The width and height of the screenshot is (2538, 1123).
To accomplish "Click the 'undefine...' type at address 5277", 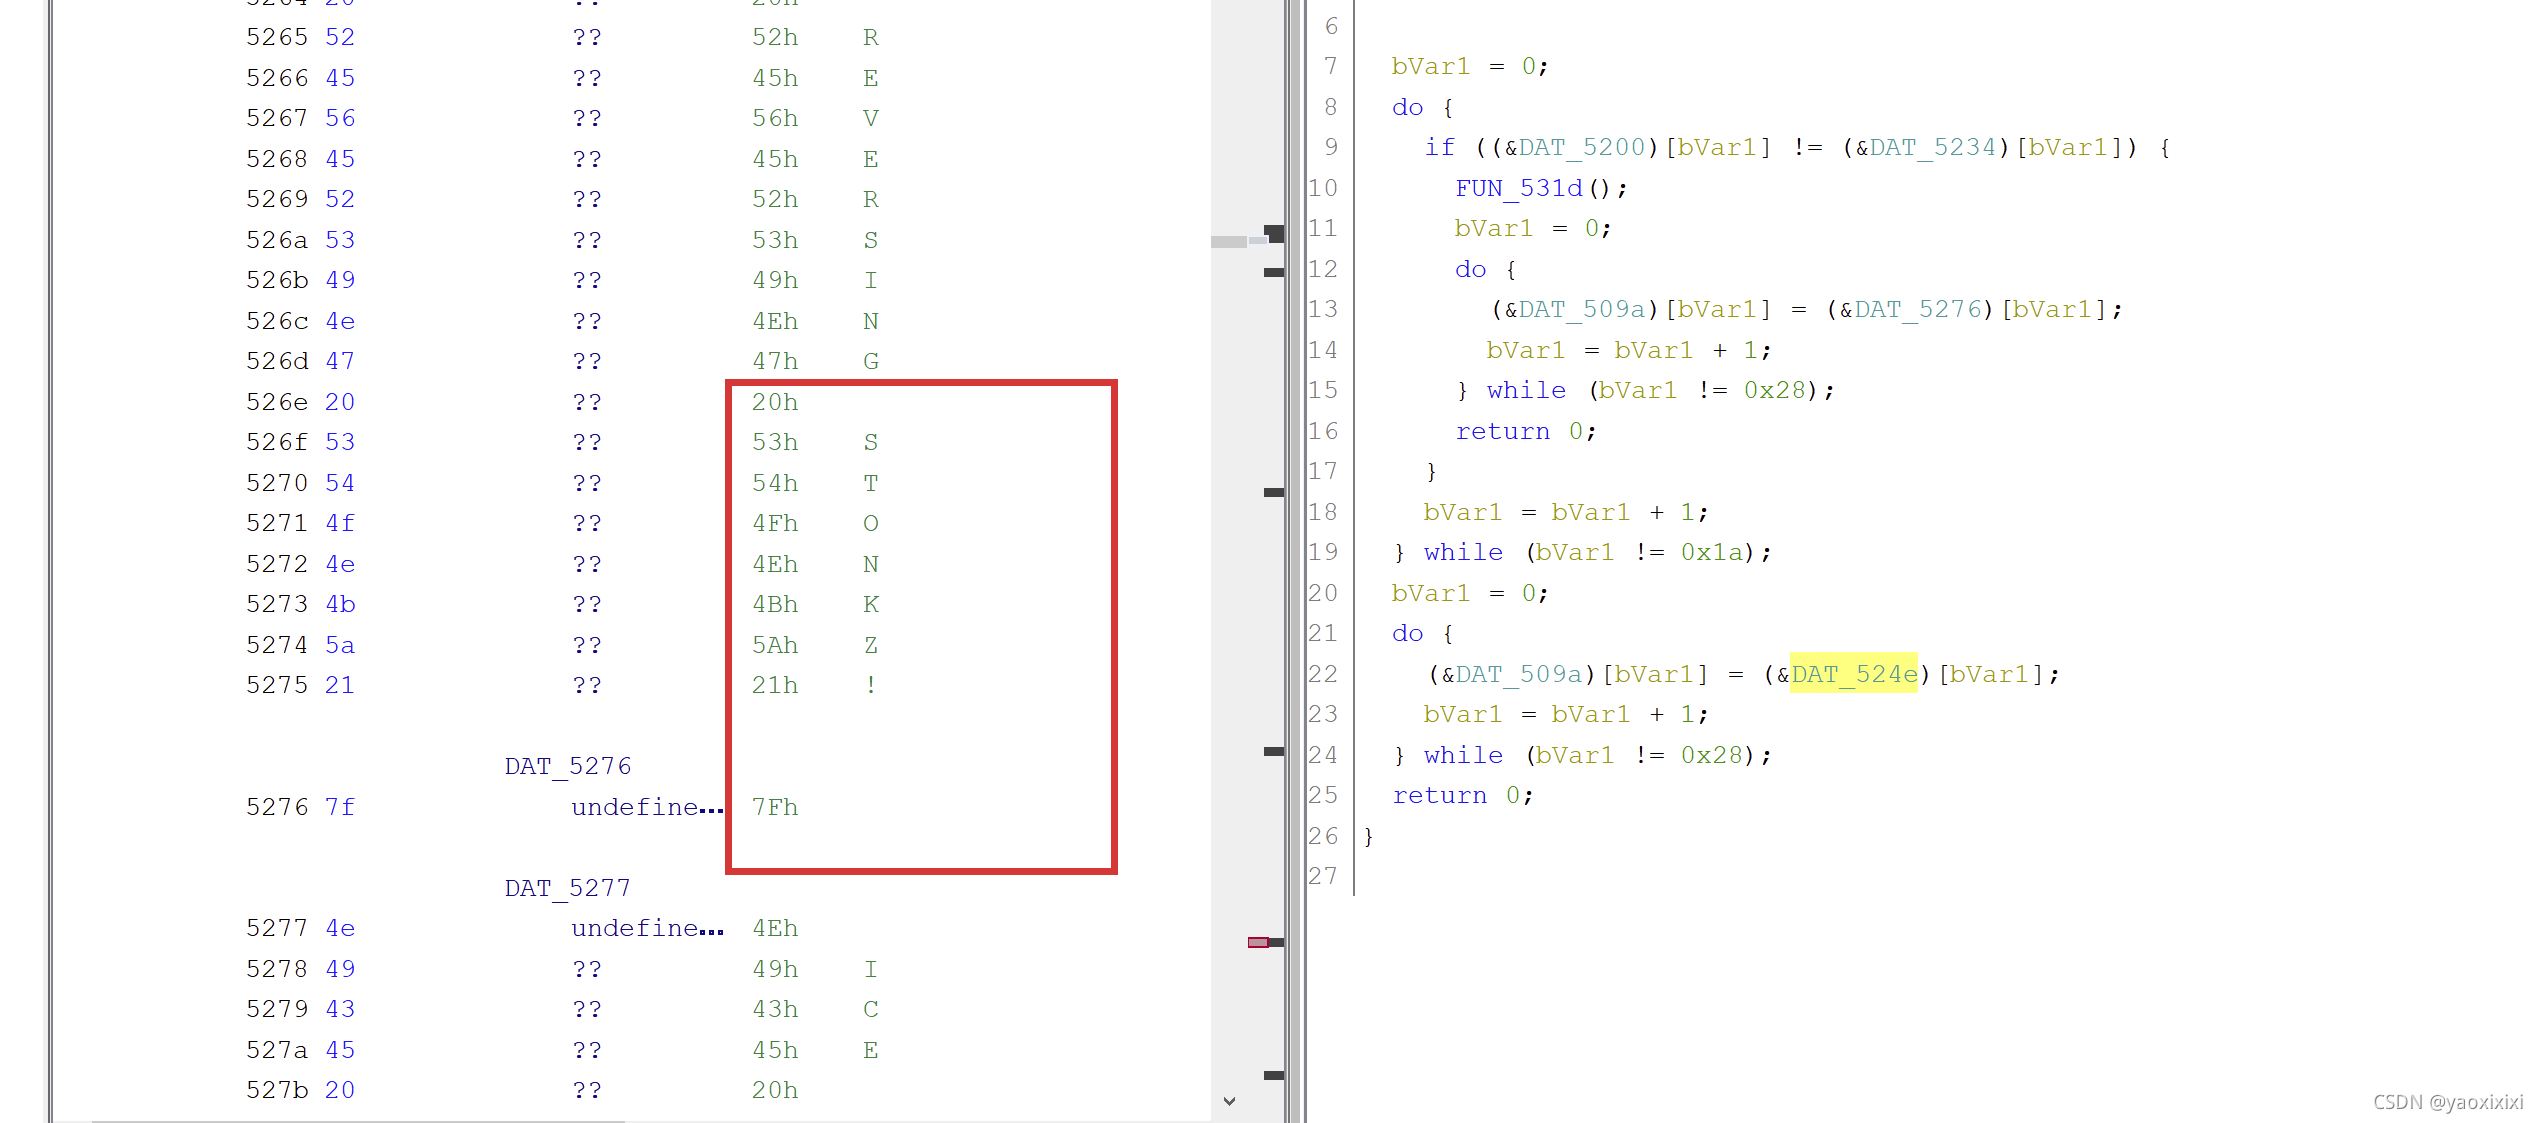I will coord(646,928).
